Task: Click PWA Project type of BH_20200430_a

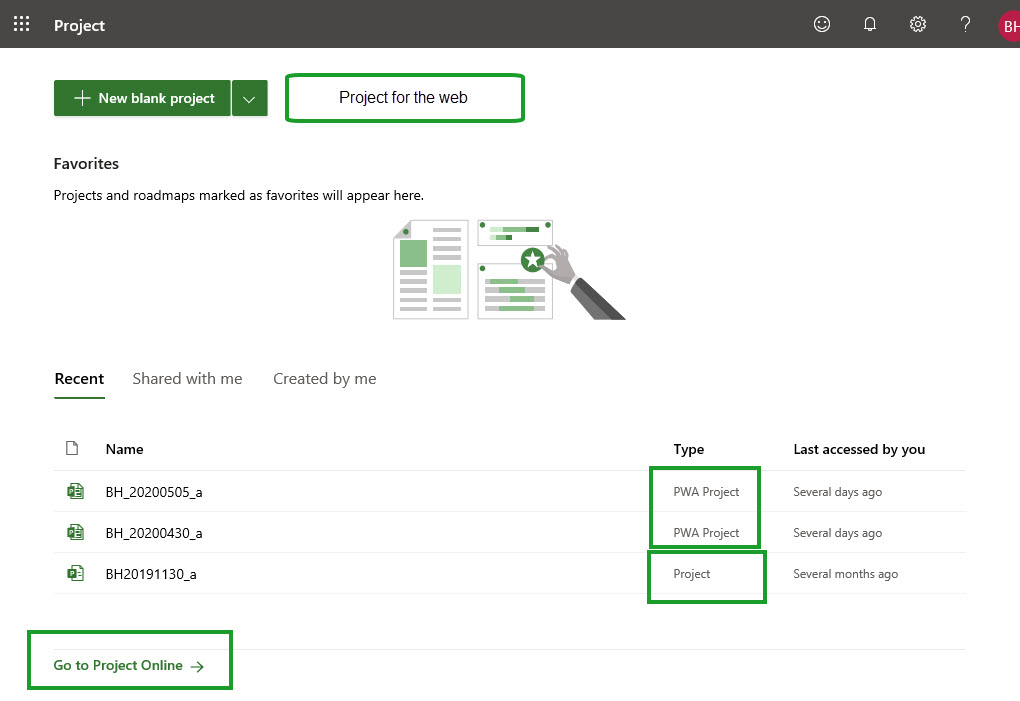Action: [706, 533]
